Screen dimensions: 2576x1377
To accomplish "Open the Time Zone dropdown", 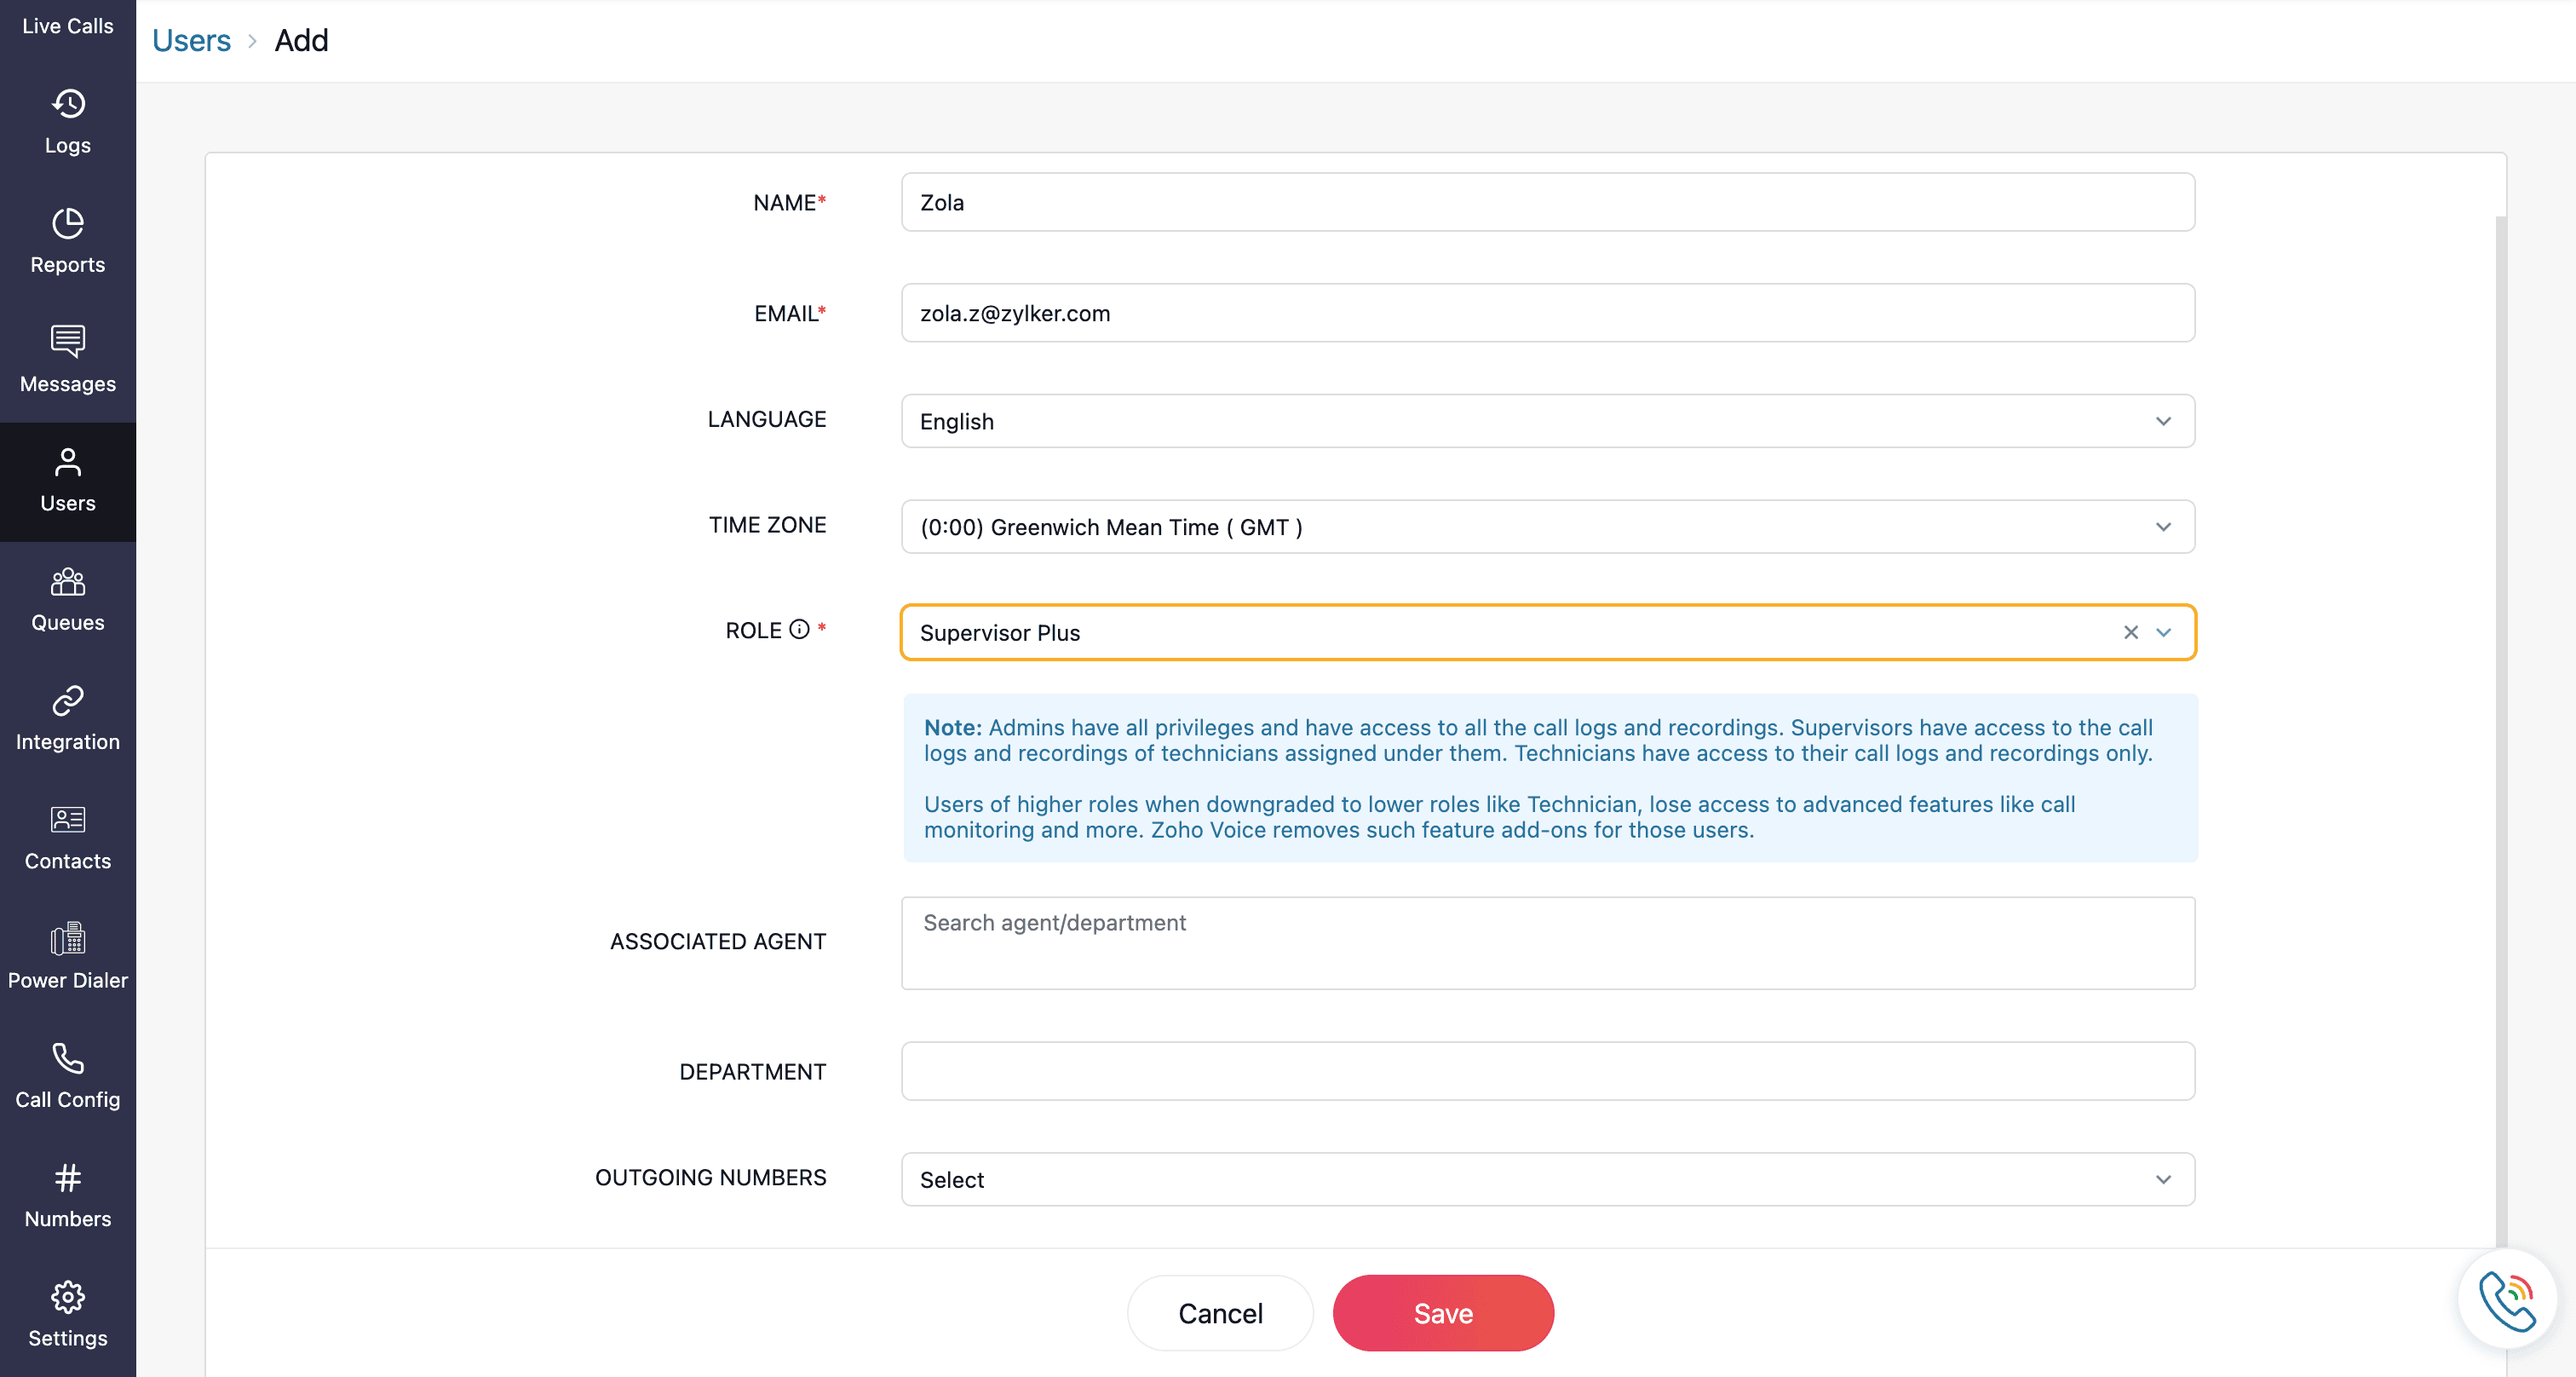I will coord(2163,527).
